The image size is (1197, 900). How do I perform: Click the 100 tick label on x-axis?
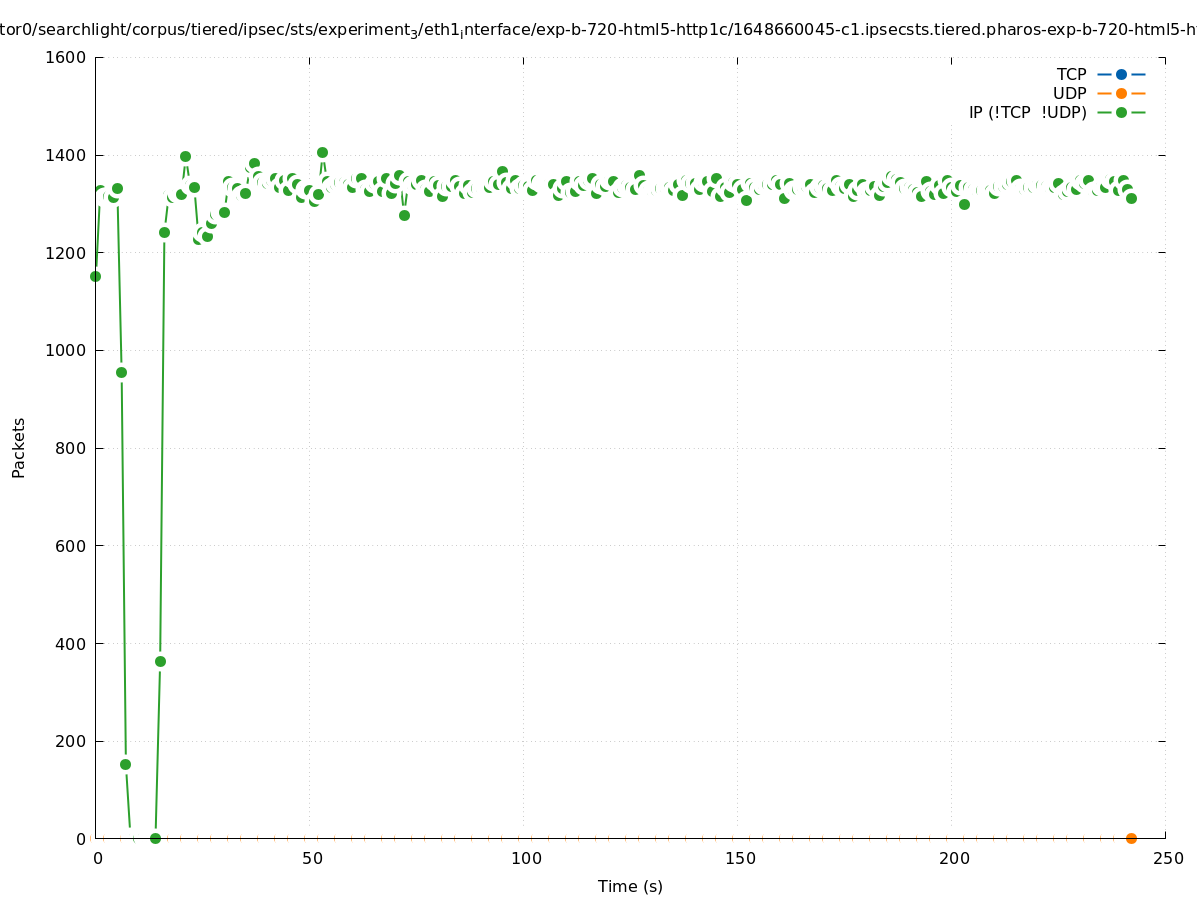(526, 858)
